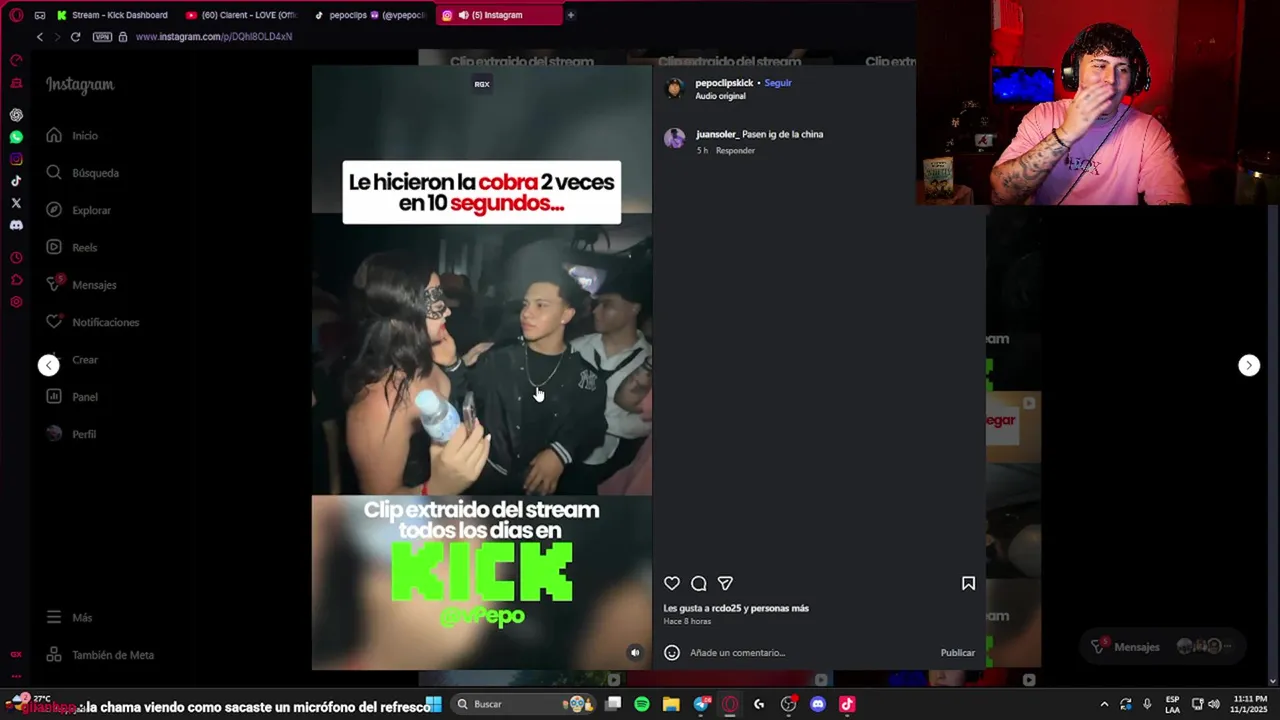Reload the current page
The height and width of the screenshot is (720, 1280).
[x=75, y=37]
